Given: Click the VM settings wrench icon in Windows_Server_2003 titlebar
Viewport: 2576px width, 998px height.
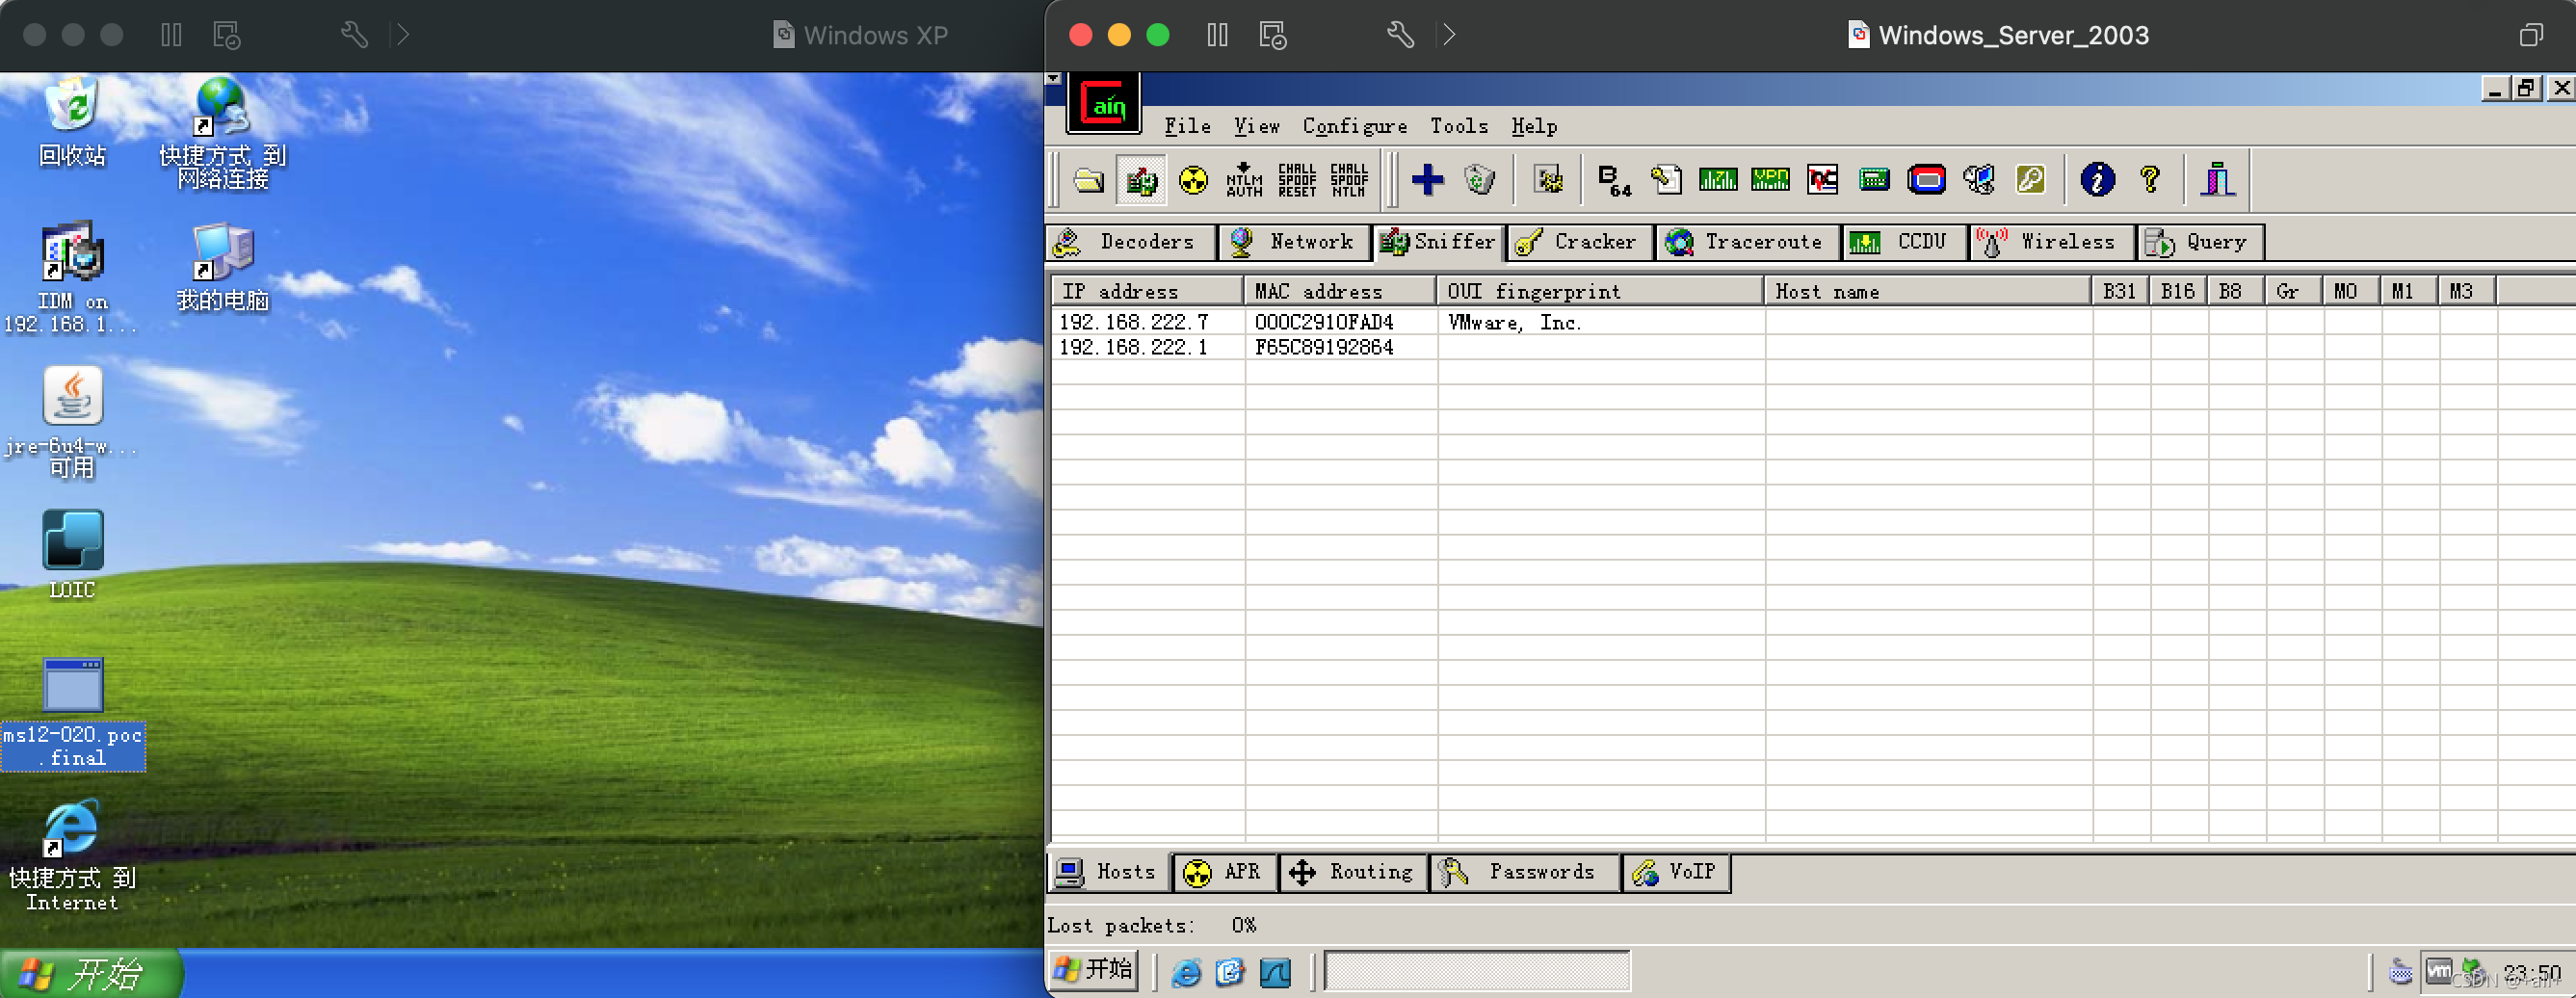Looking at the screenshot, I should tap(1400, 35).
